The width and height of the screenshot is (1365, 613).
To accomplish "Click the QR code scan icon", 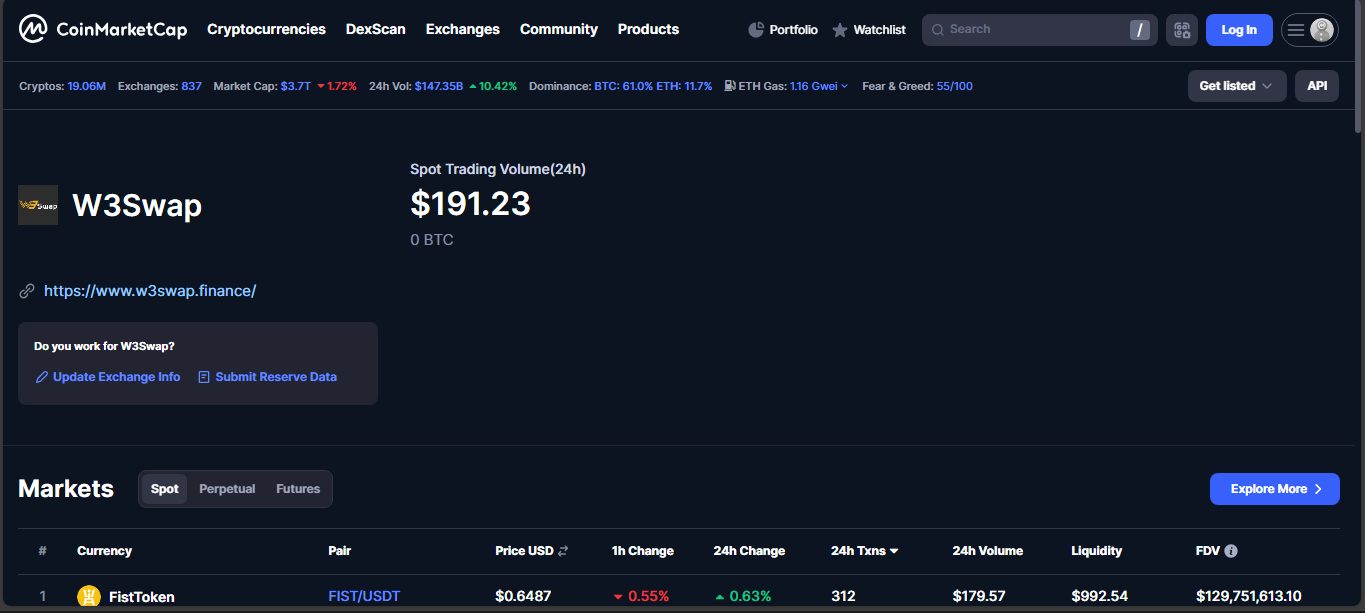I will click(1182, 30).
